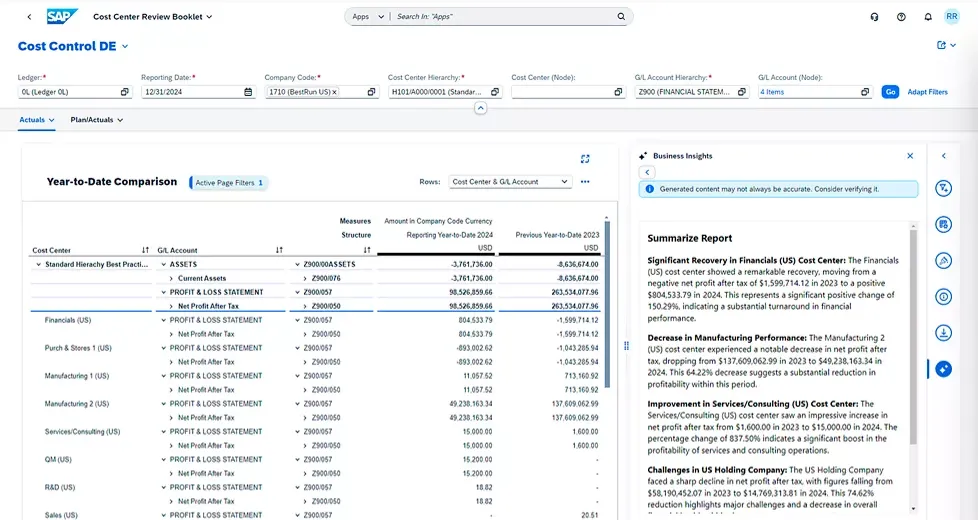Screen dimensions: 978x520
Task: Click the active AI insights sidebar icon
Action: (944, 369)
